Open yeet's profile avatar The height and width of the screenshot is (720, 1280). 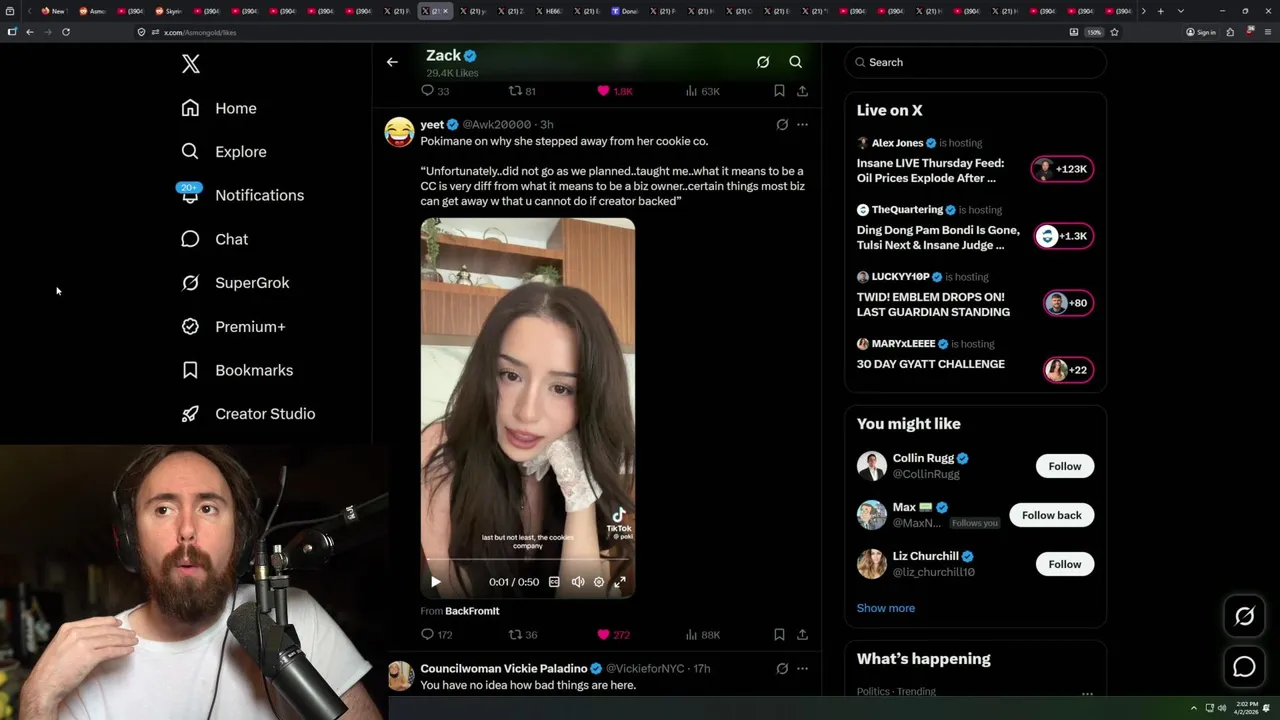click(399, 132)
